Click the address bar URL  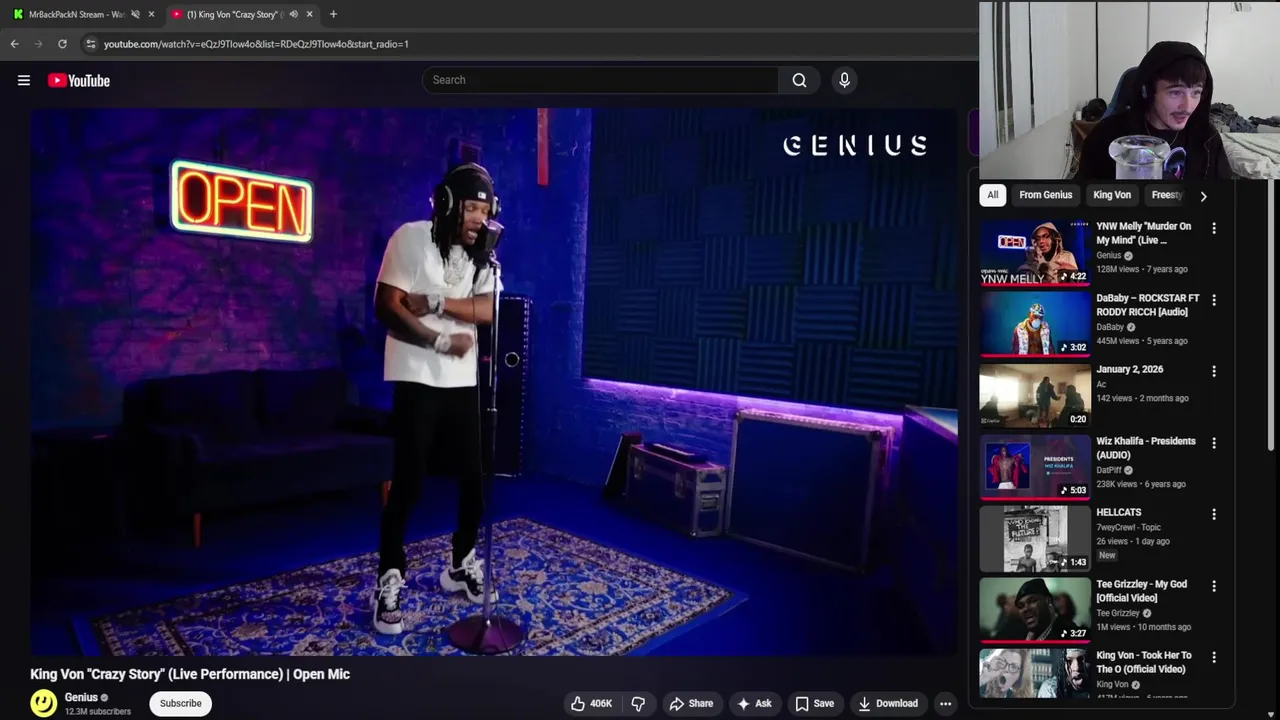pyautogui.click(x=256, y=44)
